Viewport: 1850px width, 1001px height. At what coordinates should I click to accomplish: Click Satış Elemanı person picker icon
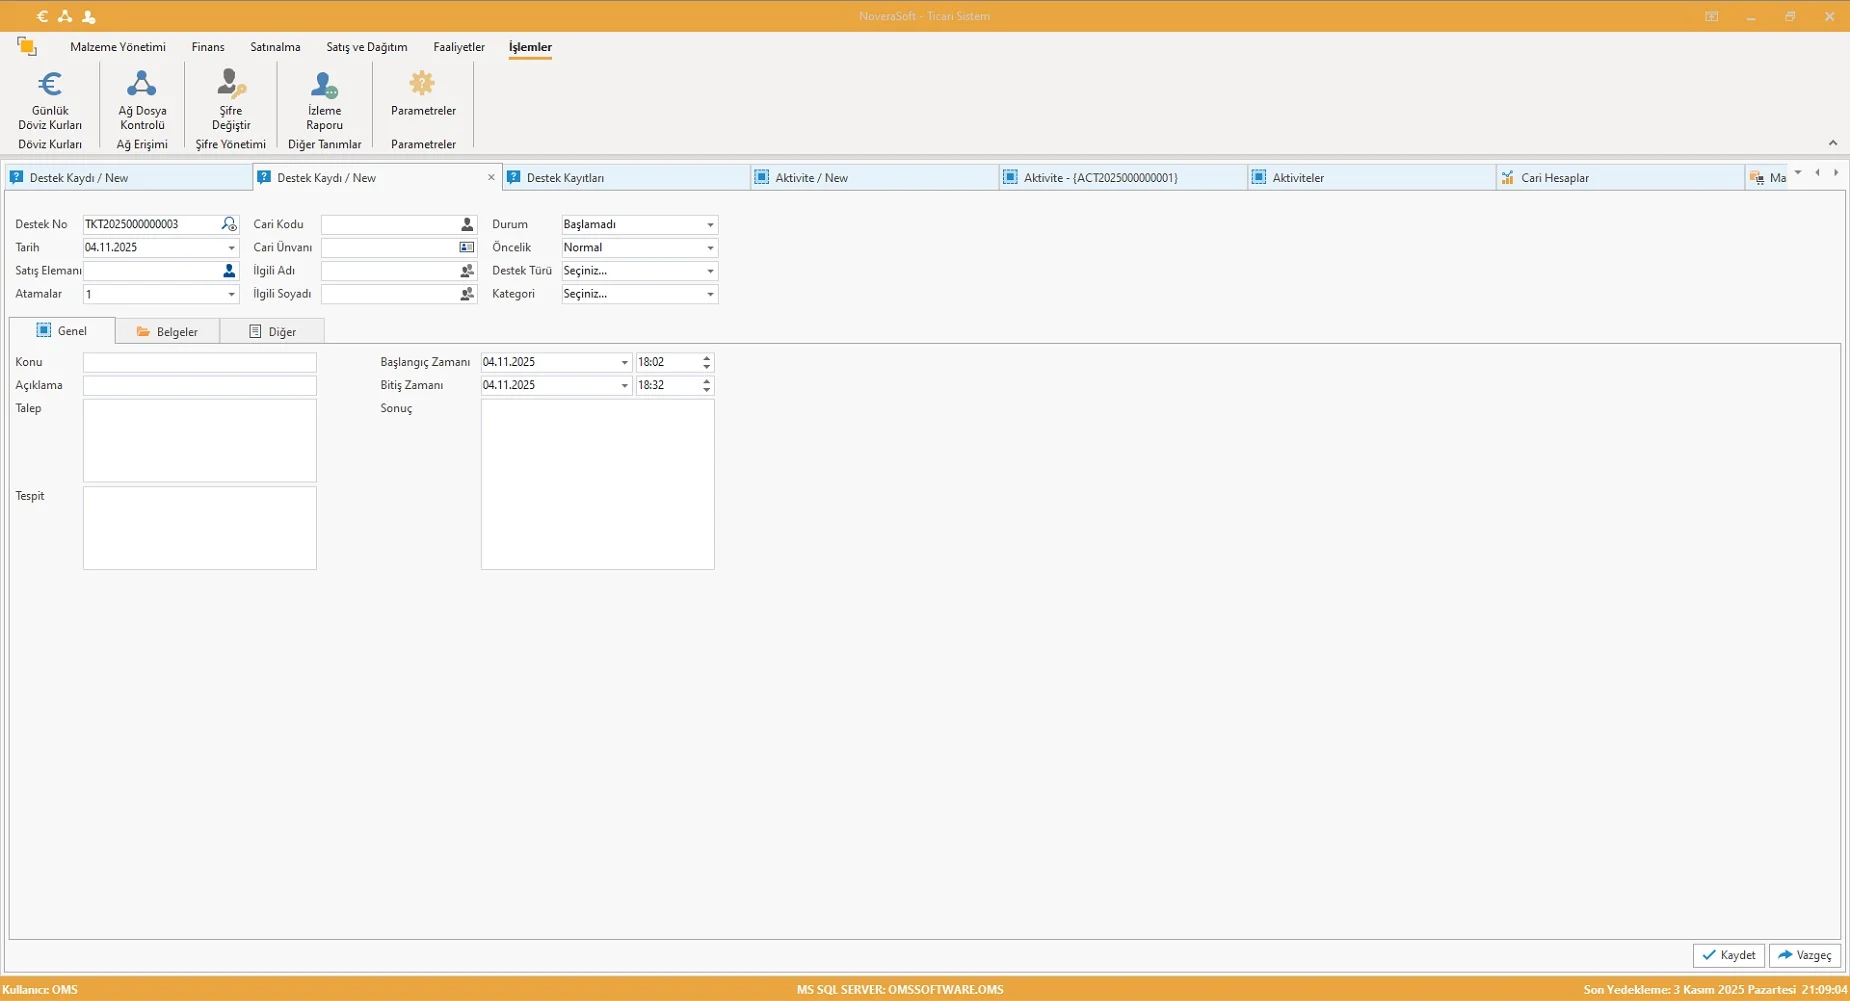click(x=229, y=271)
